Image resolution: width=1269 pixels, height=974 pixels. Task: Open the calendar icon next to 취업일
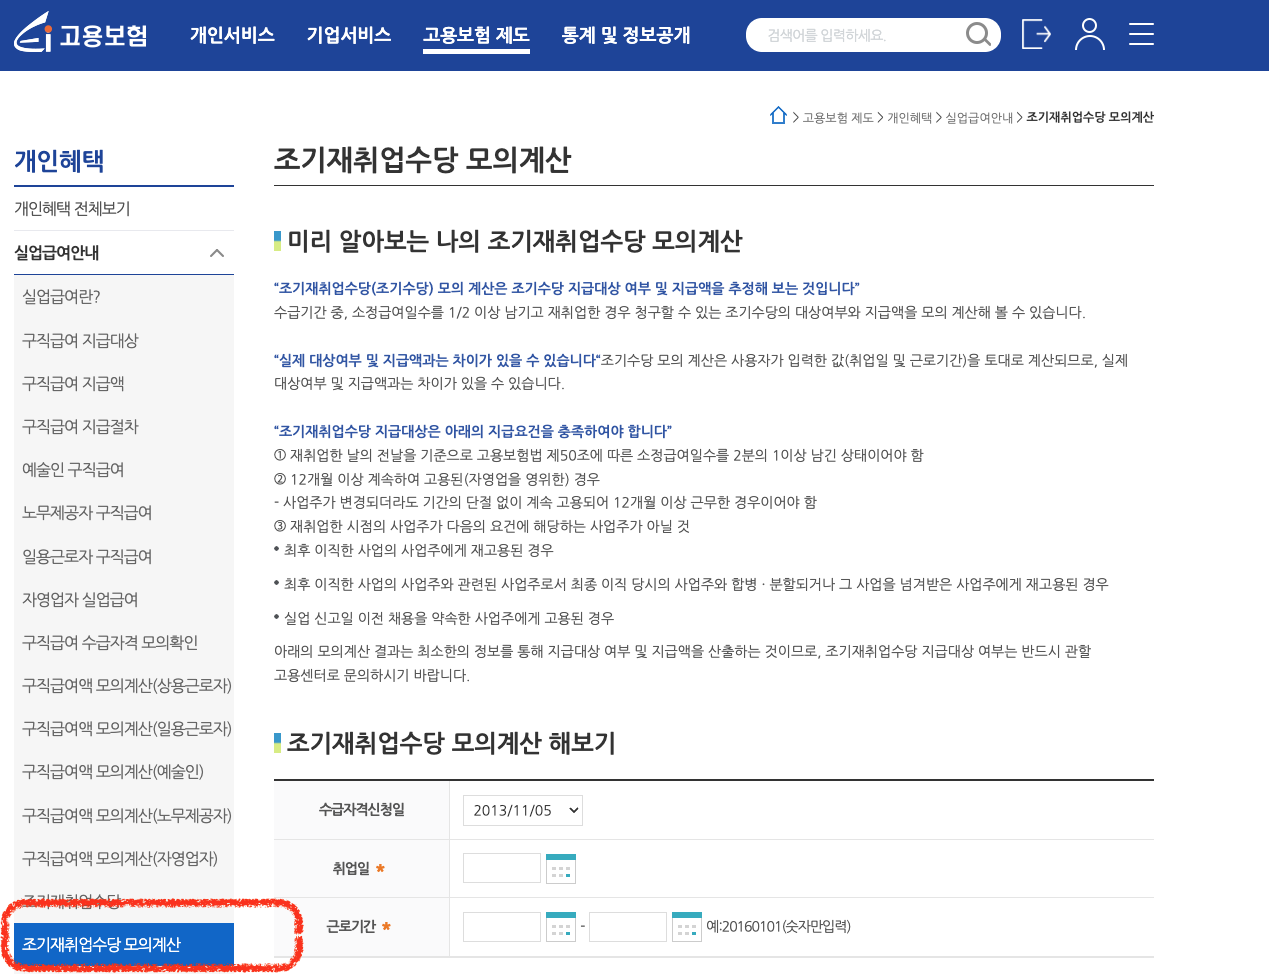point(561,868)
